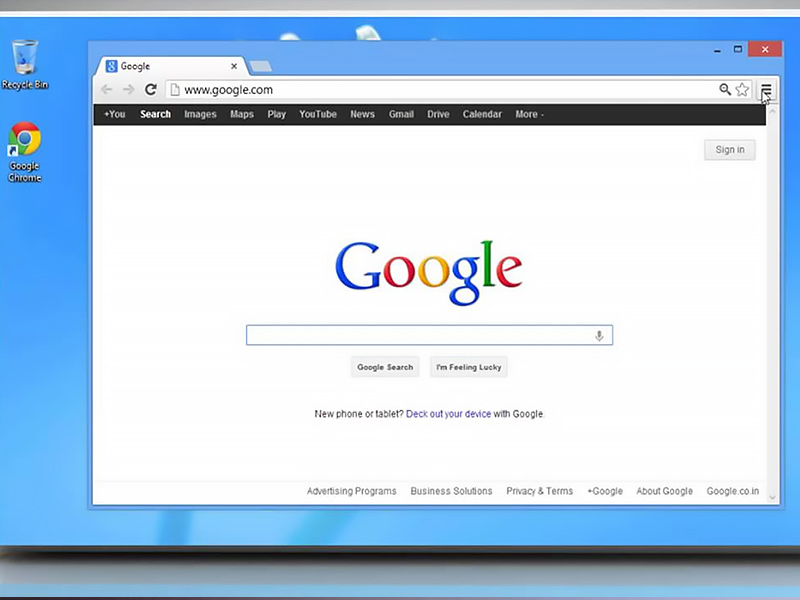Open Play in the Google bar
This screenshot has height=600, width=800.
click(277, 114)
